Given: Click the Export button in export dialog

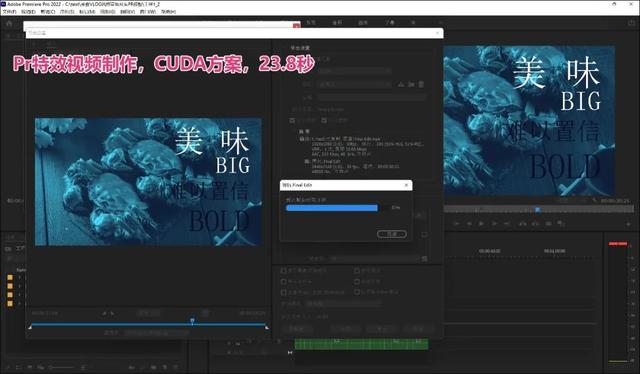Looking at the screenshot, I should tap(382, 329).
